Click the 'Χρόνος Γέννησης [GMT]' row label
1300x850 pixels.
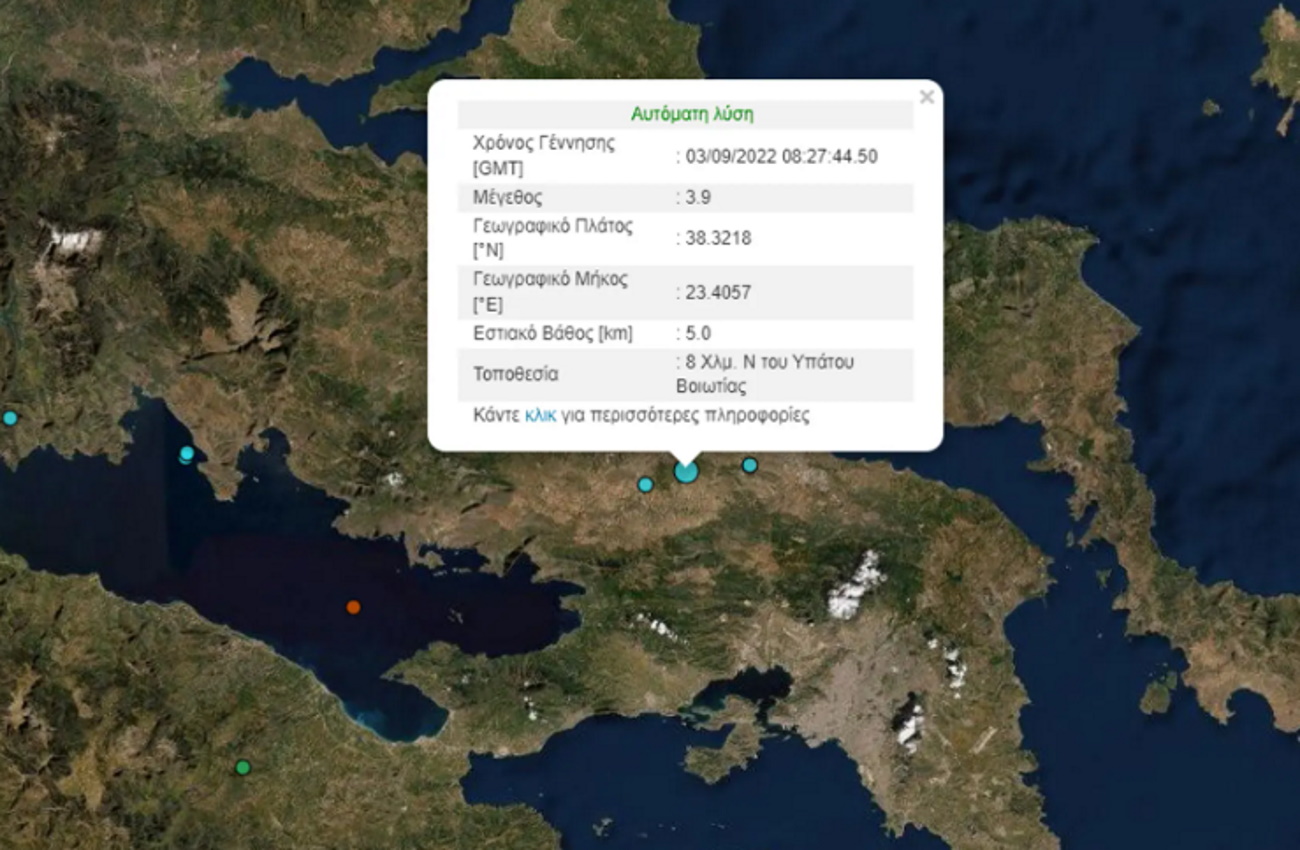(543, 156)
